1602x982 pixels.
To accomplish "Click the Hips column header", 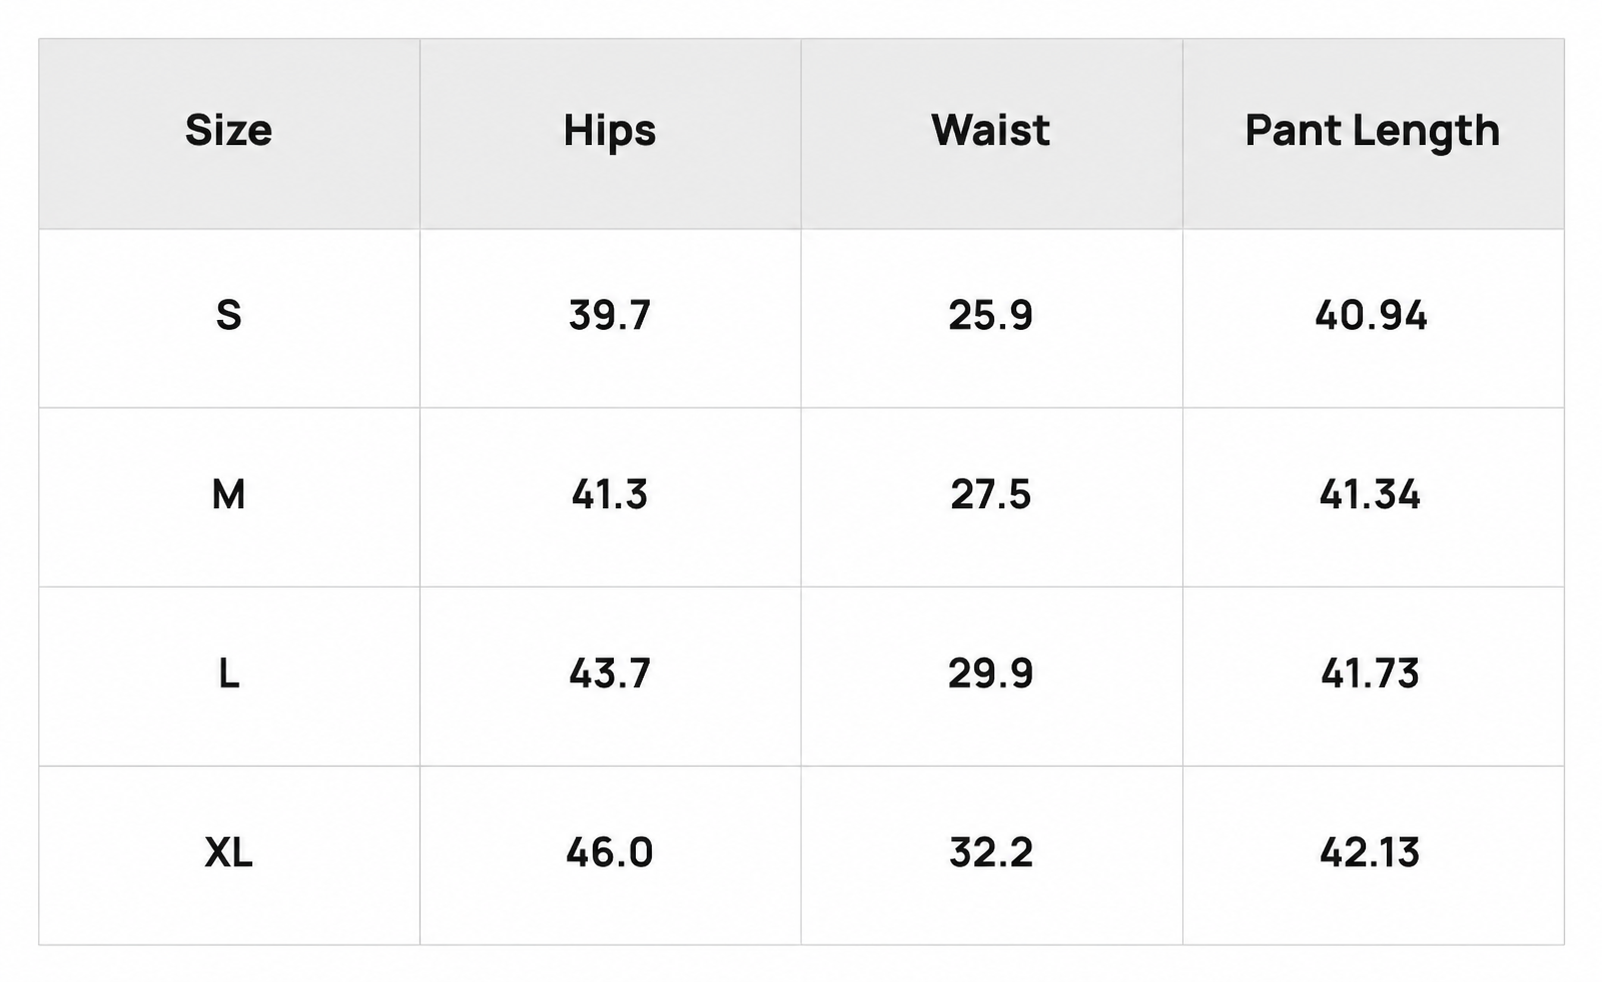I will [609, 131].
